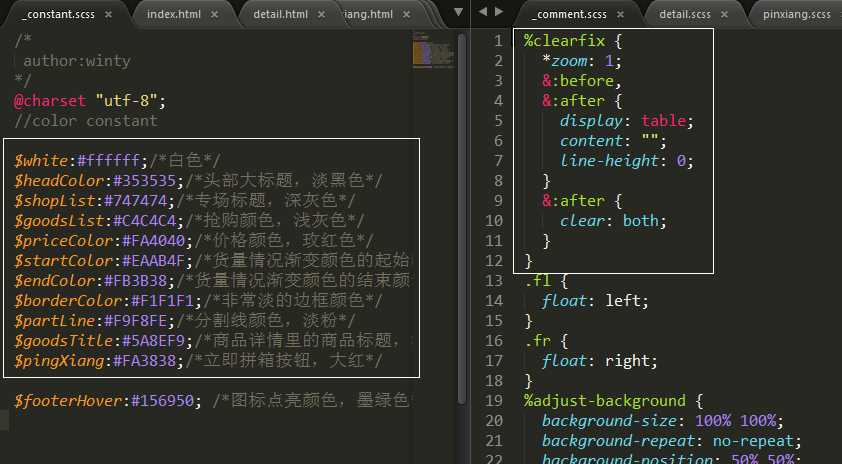The height and width of the screenshot is (464, 842).
Task: Click the background-size: 100% 100%; declaration
Action: tap(663, 420)
